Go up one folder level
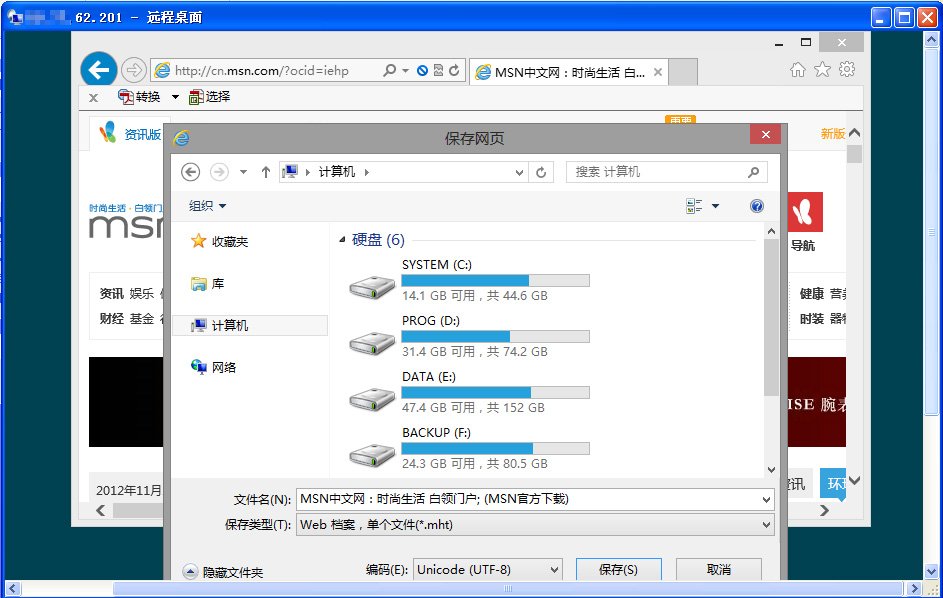943x598 pixels. [x=266, y=172]
